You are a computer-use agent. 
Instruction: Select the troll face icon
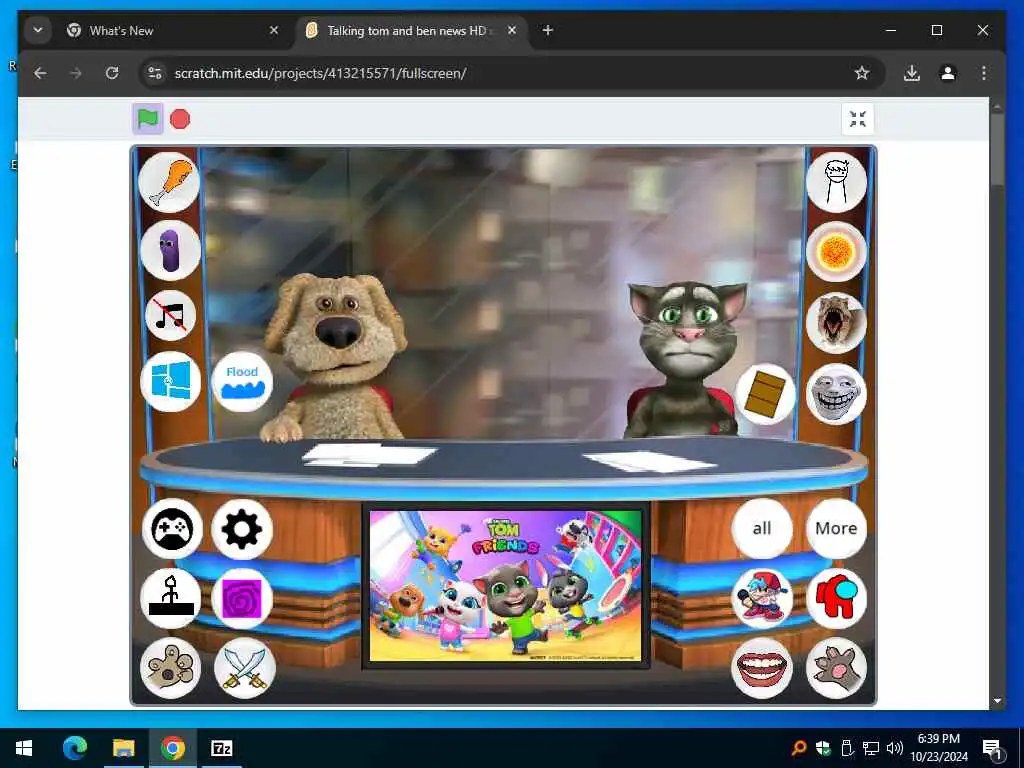[837, 394]
